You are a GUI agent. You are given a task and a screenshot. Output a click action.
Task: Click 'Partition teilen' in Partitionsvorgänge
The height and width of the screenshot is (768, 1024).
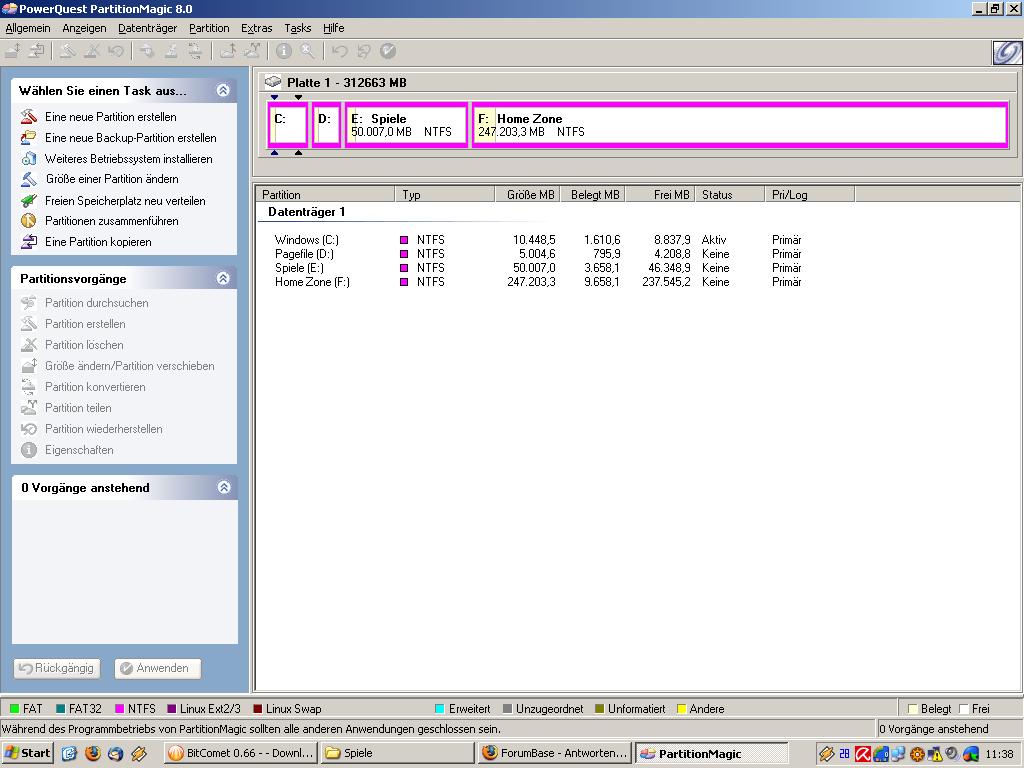pos(78,408)
